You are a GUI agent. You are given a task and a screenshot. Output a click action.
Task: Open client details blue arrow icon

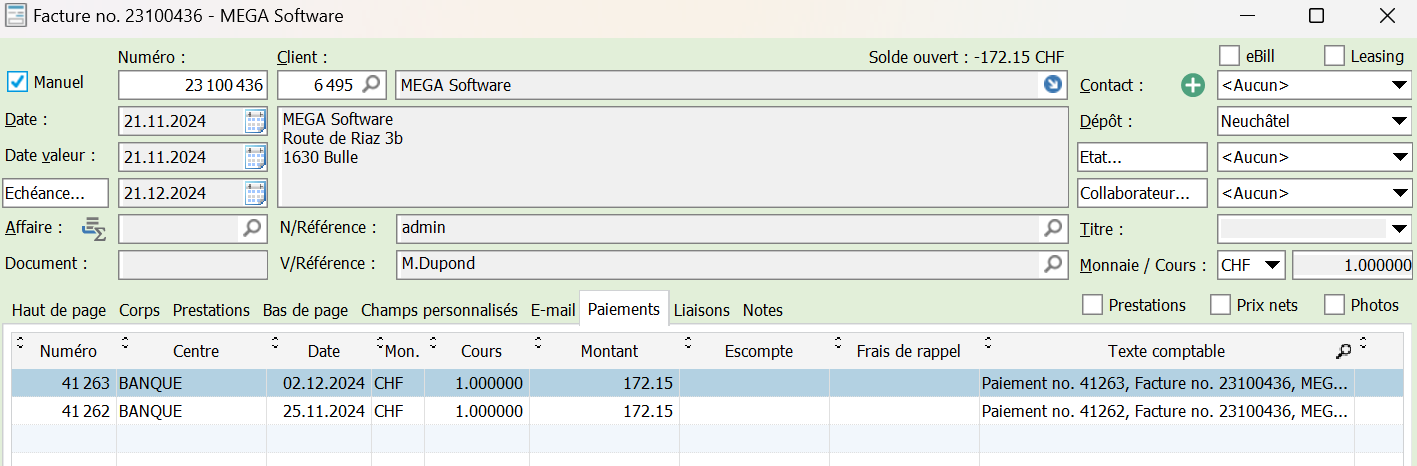[1052, 85]
